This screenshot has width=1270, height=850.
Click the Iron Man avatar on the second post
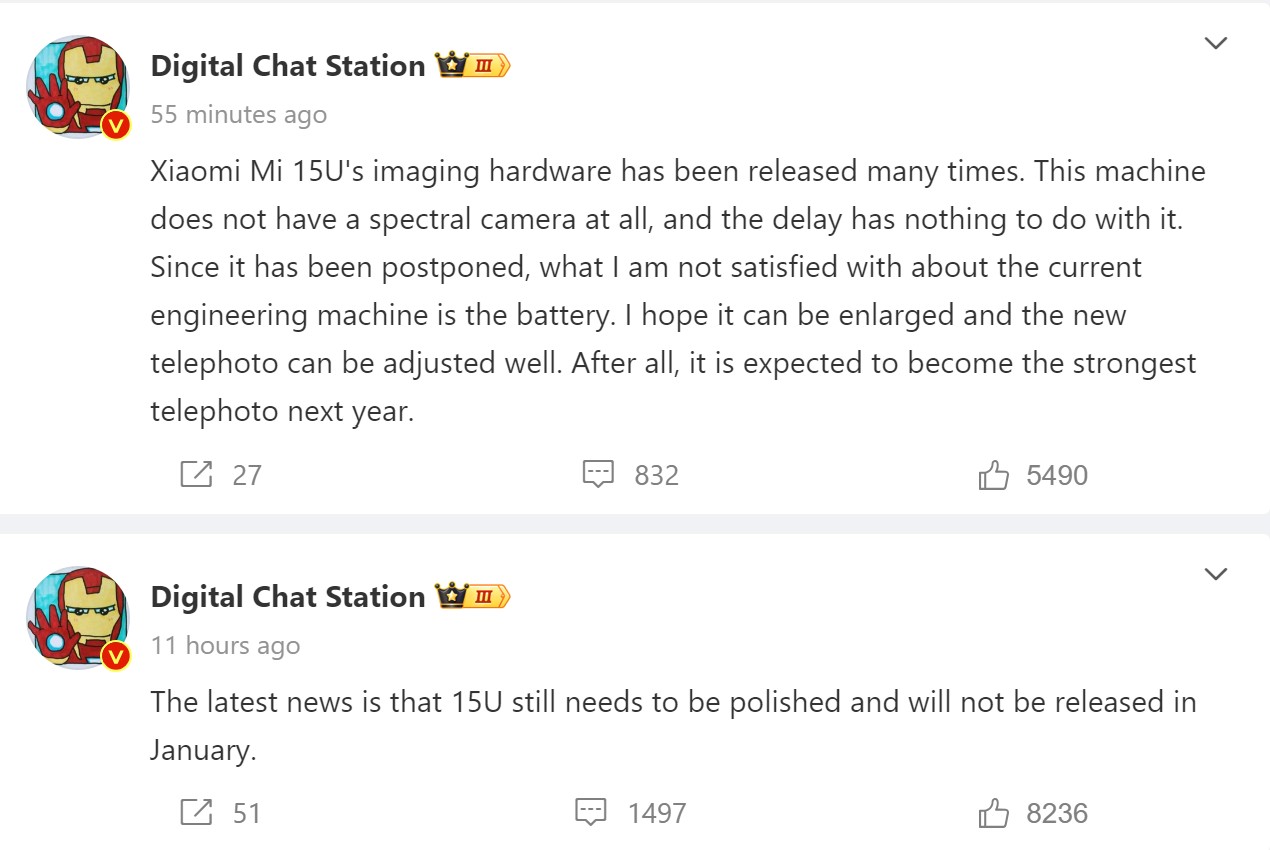click(78, 617)
